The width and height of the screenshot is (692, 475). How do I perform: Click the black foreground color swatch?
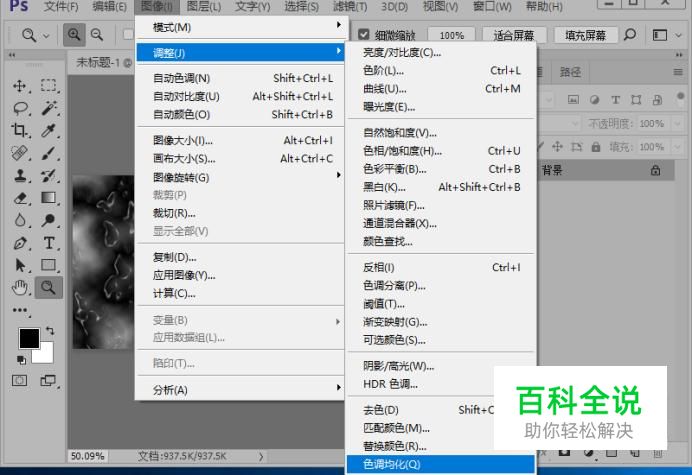[x=29, y=339]
